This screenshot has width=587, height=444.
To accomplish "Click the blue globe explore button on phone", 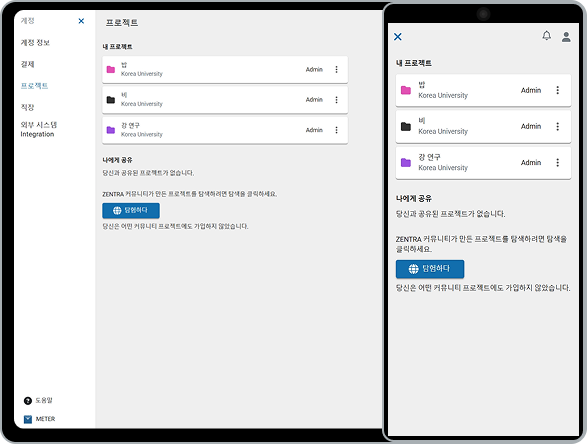I will tap(430, 269).
